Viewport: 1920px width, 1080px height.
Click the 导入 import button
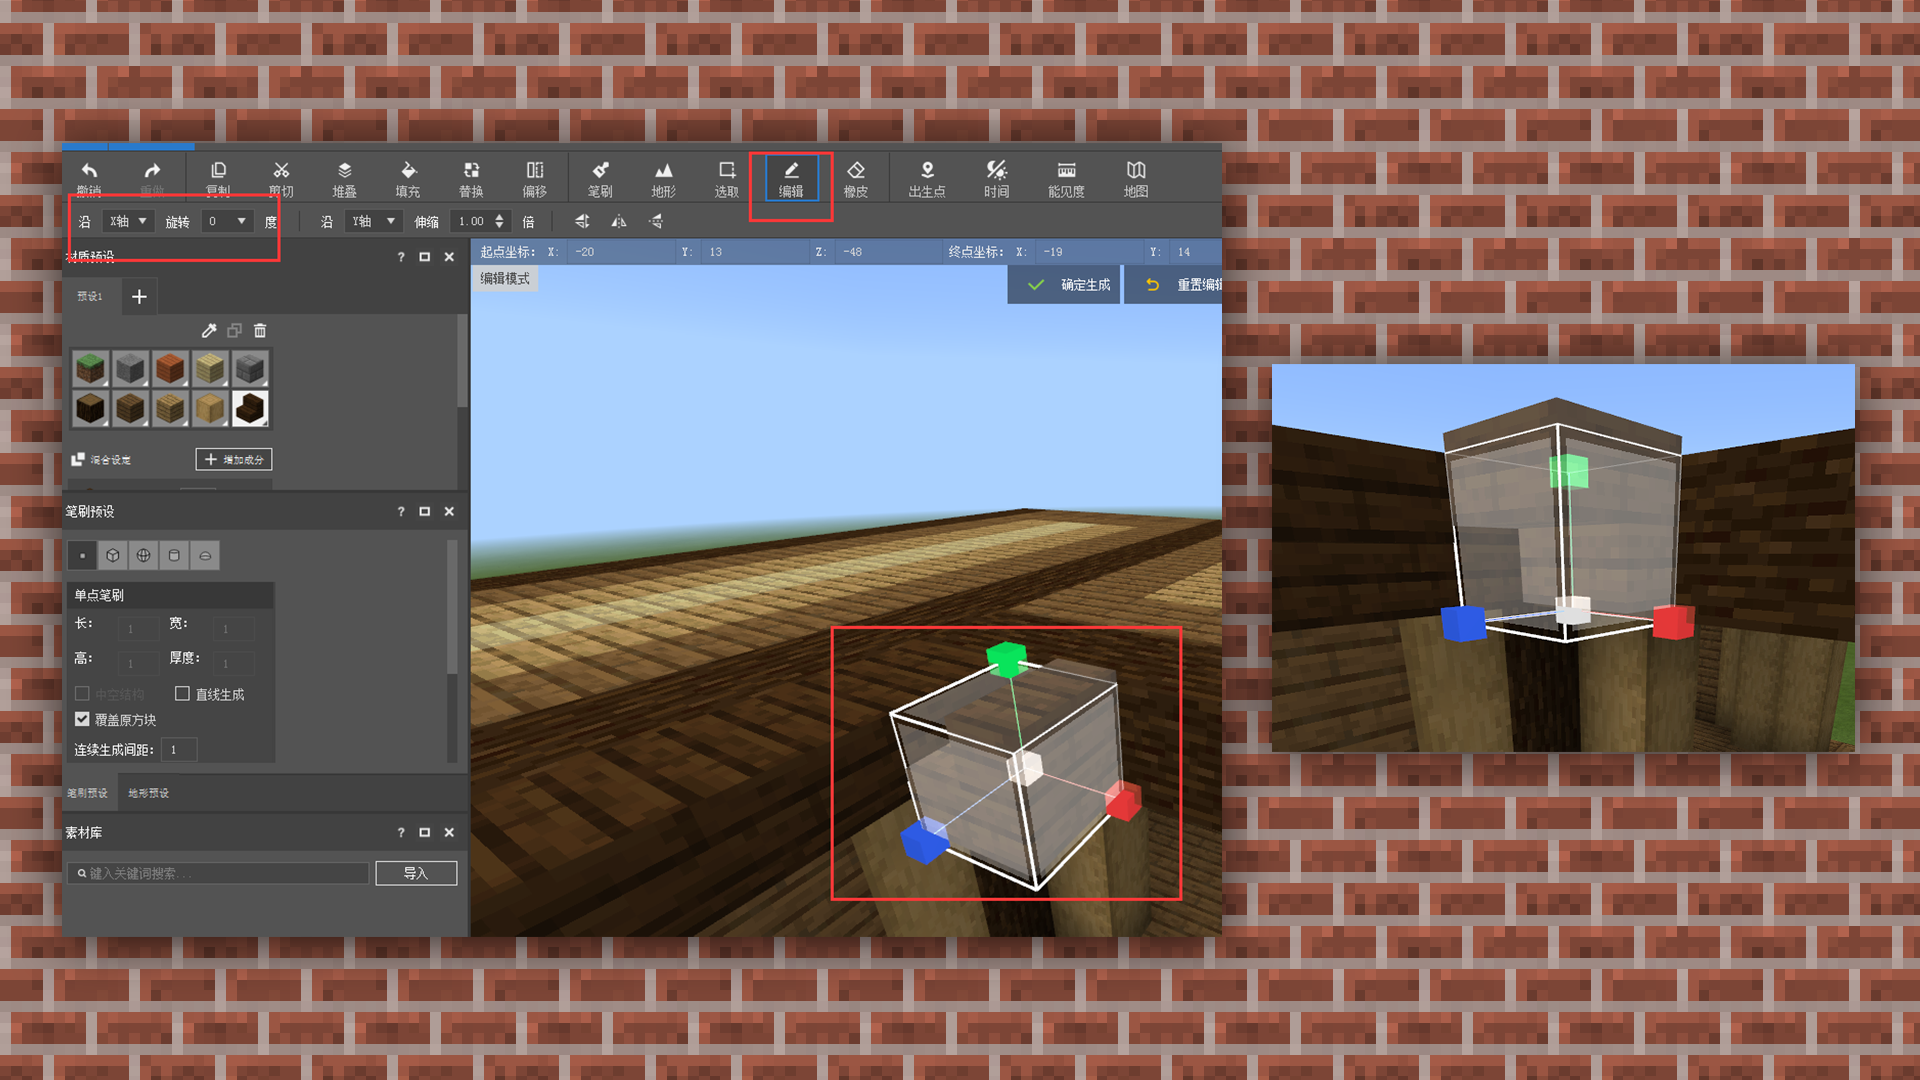click(416, 873)
